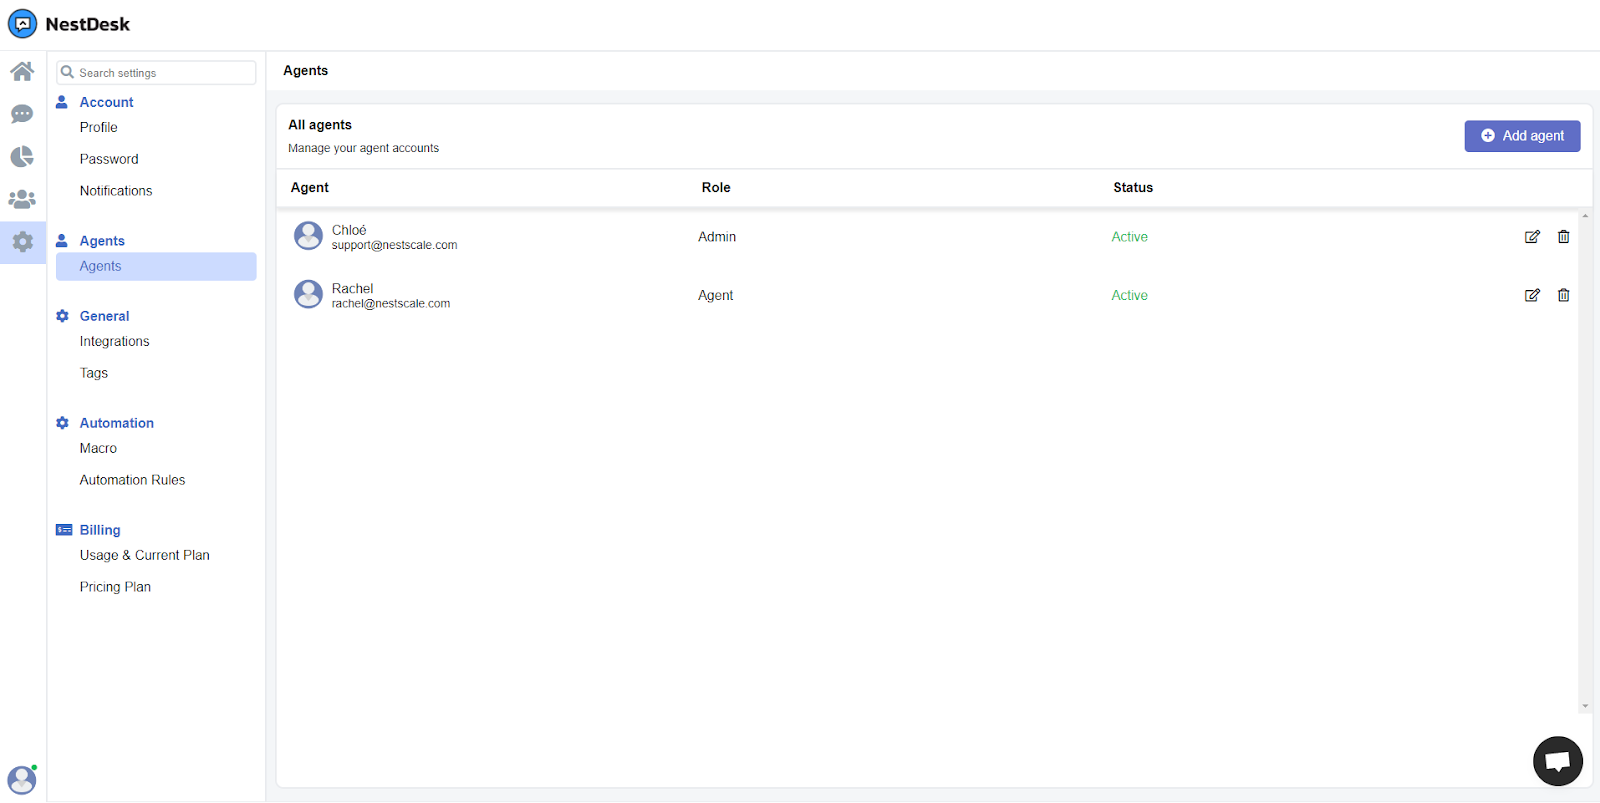Click the agent list scrollbar up arrow
This screenshot has height=803, width=1600.
click(x=1585, y=216)
